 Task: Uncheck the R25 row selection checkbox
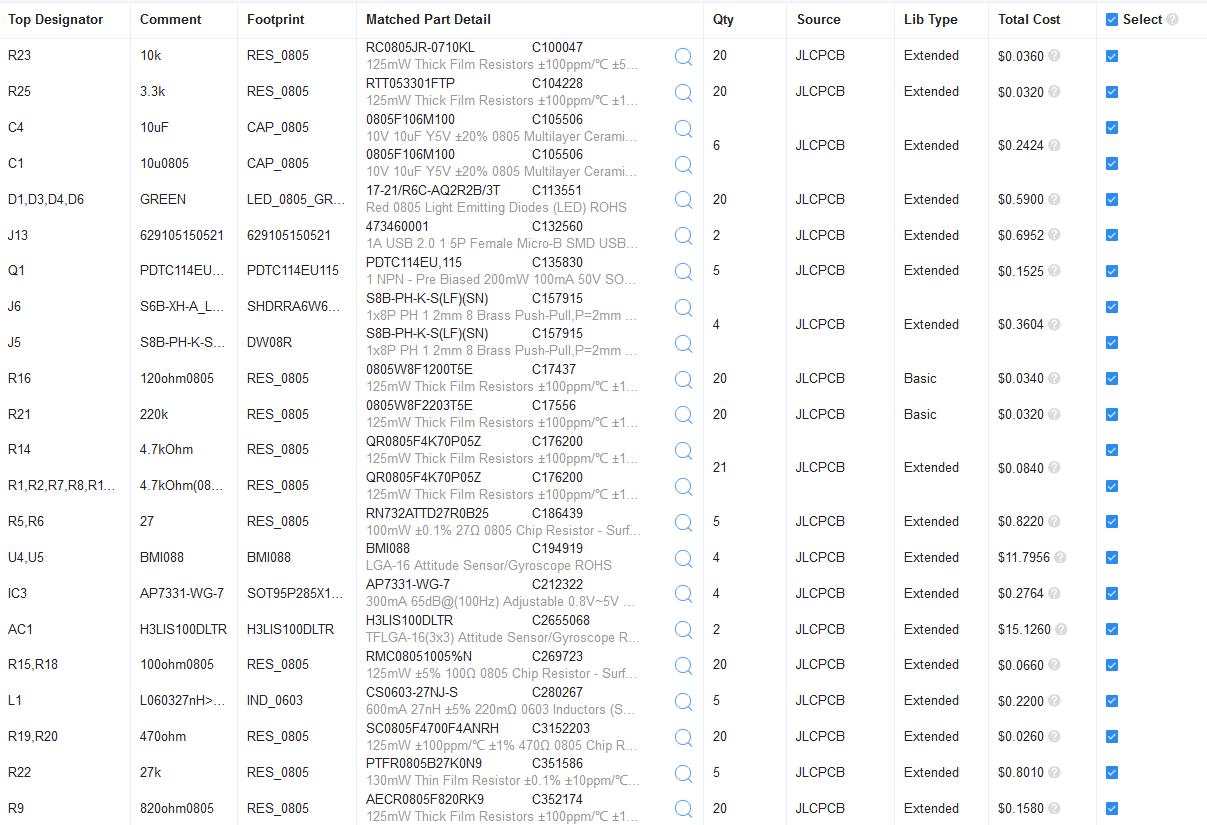coord(1112,91)
